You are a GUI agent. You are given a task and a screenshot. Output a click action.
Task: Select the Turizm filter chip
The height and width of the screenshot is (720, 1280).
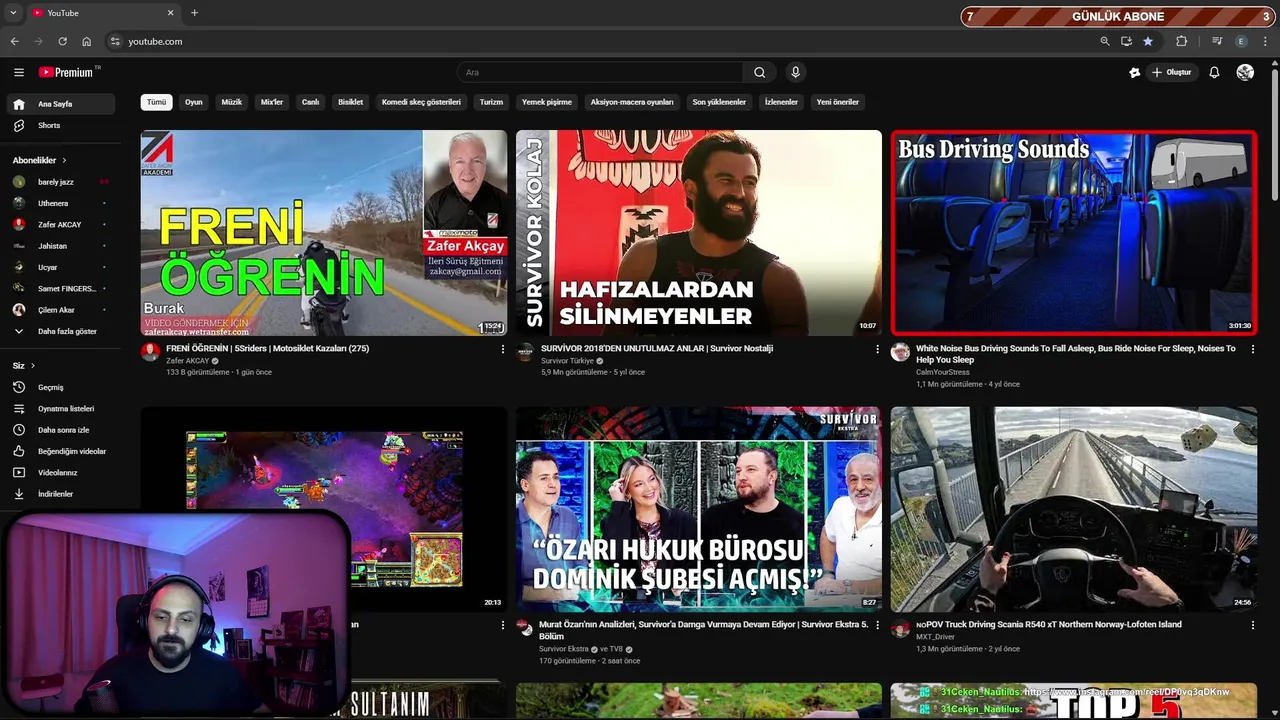click(x=491, y=102)
